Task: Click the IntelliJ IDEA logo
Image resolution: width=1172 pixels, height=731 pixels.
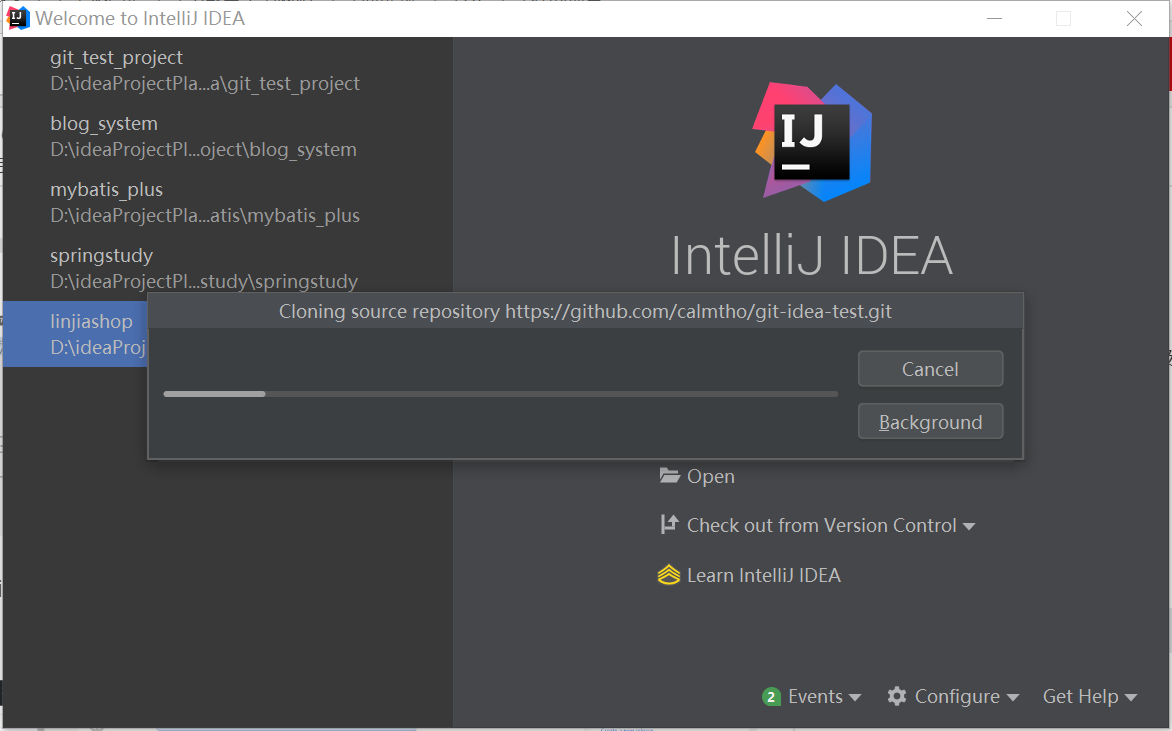Action: pos(812,142)
